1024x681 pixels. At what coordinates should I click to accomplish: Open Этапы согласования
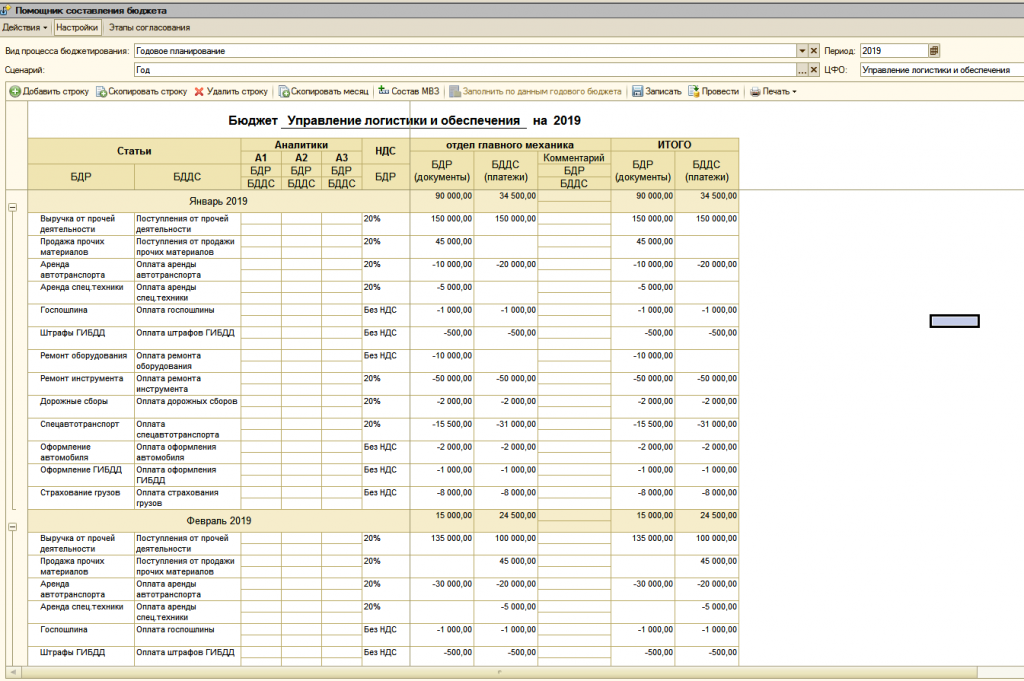click(x=150, y=27)
